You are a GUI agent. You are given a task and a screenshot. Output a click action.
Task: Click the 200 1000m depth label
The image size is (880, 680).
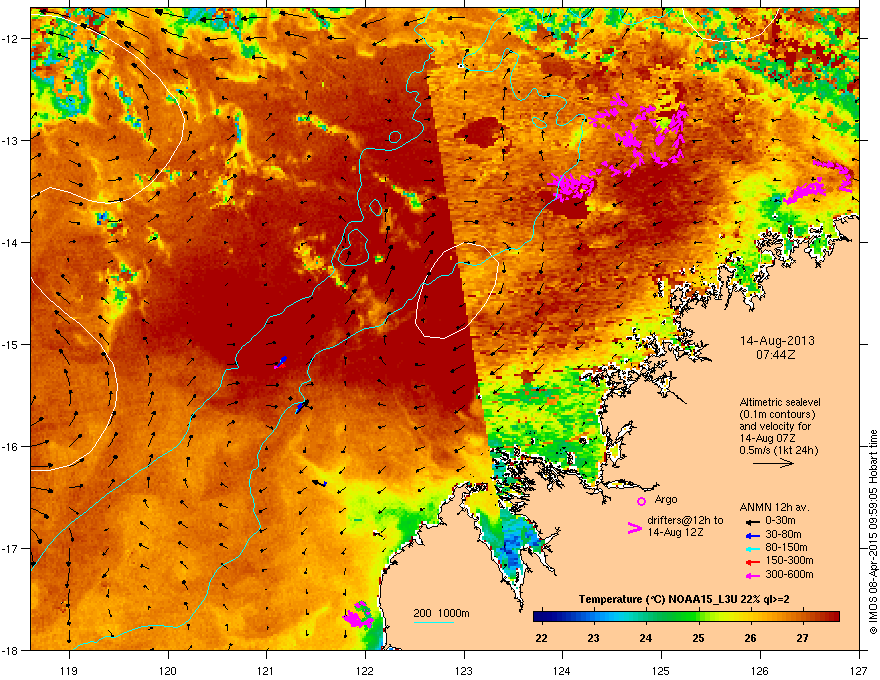pyautogui.click(x=441, y=613)
